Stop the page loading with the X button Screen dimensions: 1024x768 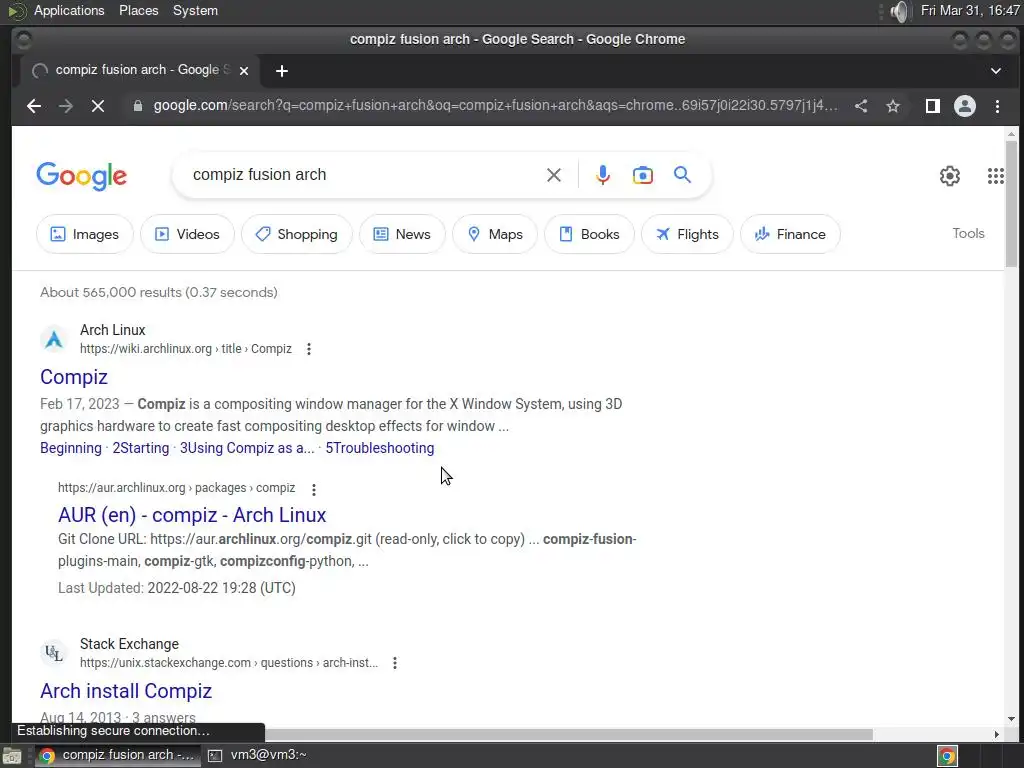pos(98,106)
